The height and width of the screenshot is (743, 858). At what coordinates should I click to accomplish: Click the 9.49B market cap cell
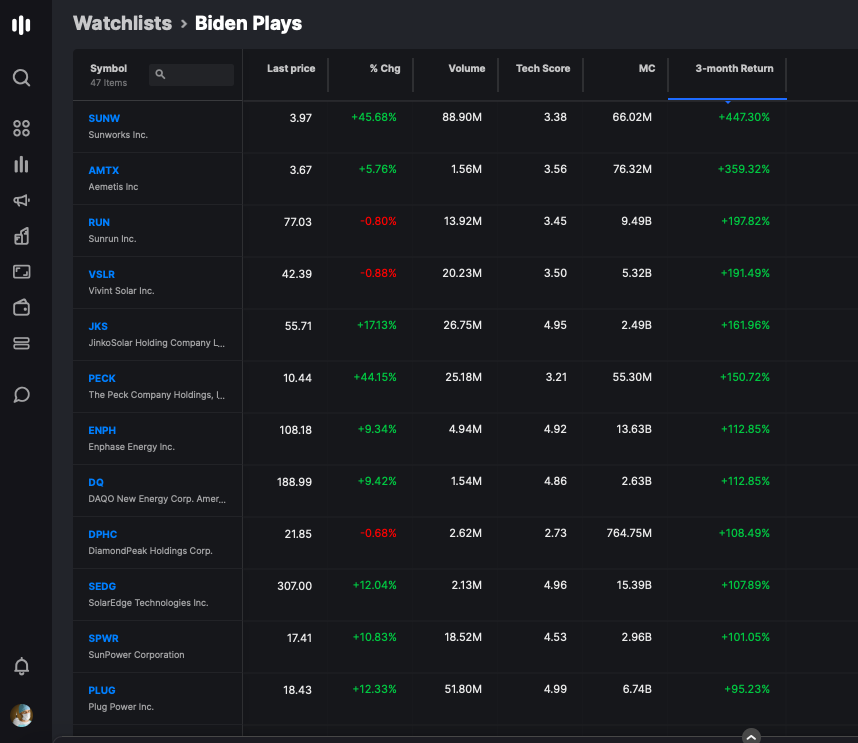point(636,221)
